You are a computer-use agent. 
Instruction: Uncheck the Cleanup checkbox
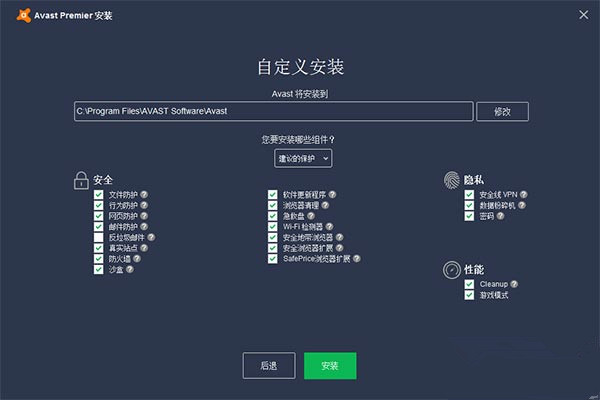point(470,284)
